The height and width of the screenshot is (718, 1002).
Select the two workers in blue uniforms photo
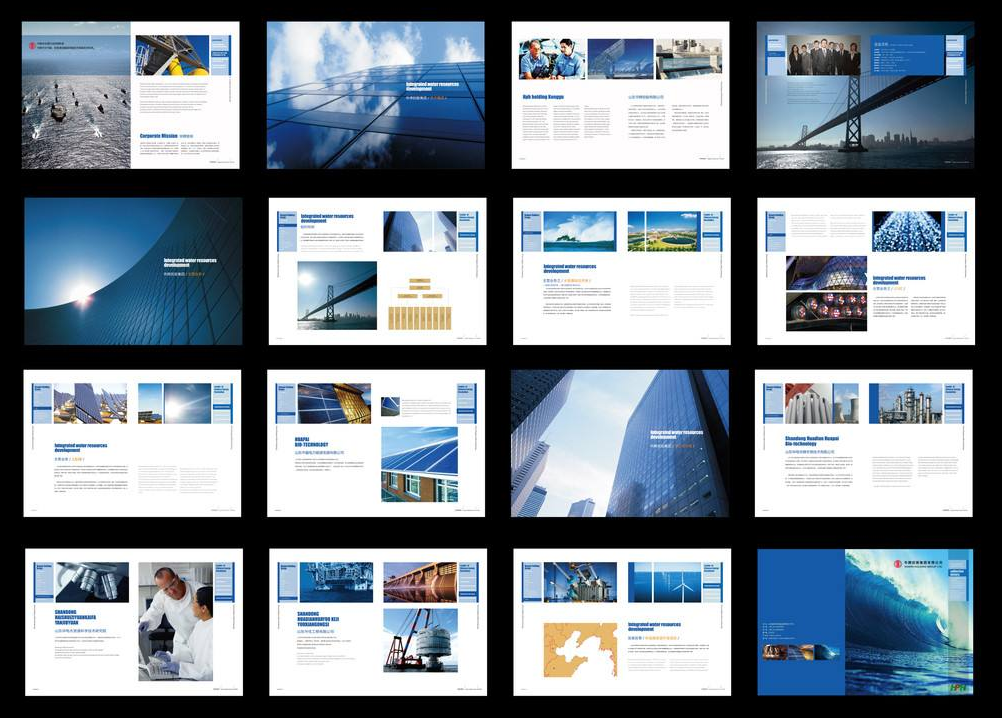pos(550,58)
